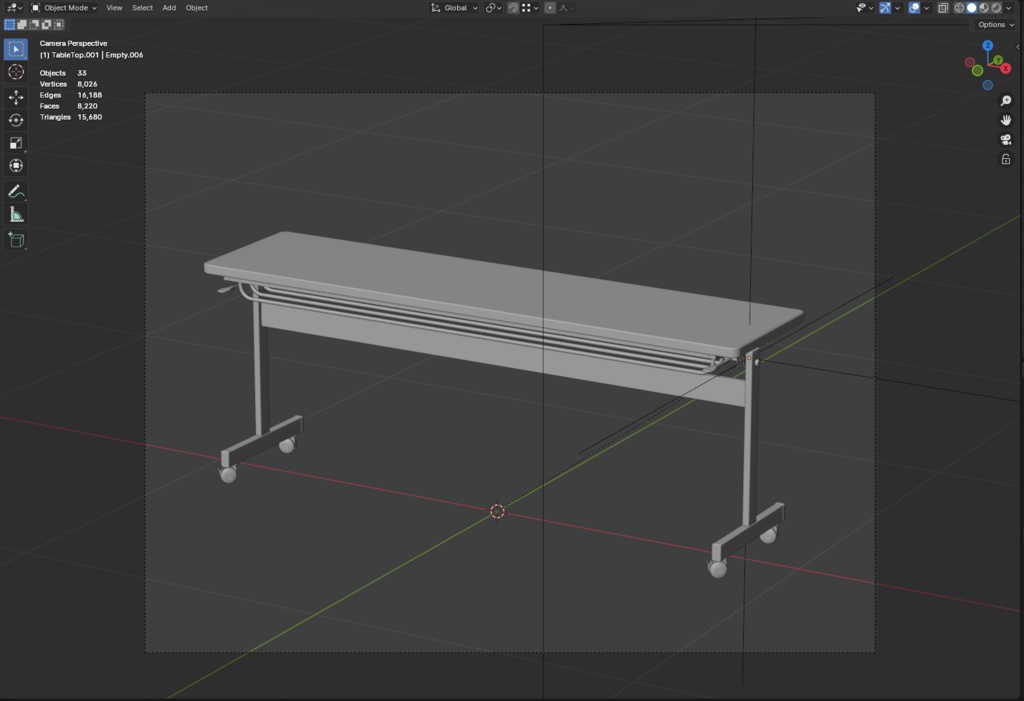This screenshot has width=1024, height=701.
Task: Click the green negative Y axis gizmo circle
Action: 978,71
